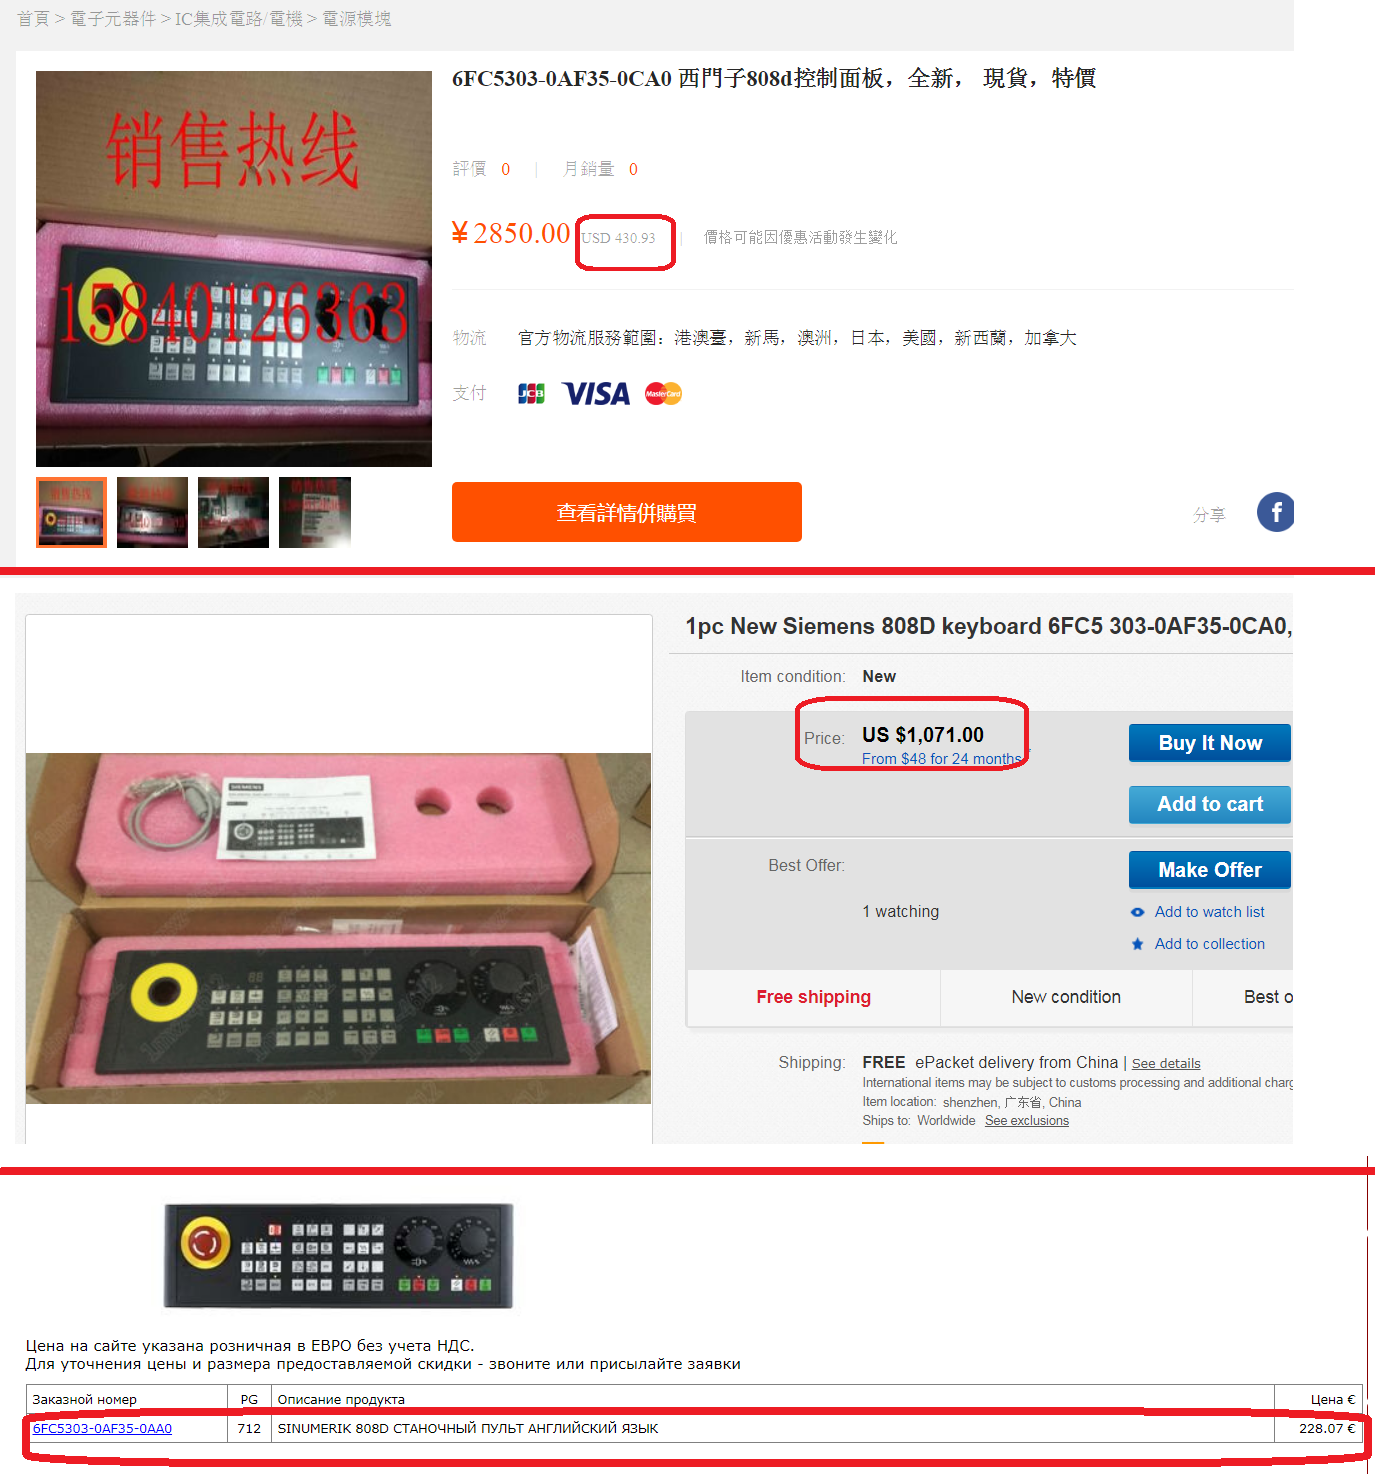Click the JCB payment logo
The height and width of the screenshot is (1481, 1375).
pyautogui.click(x=531, y=394)
